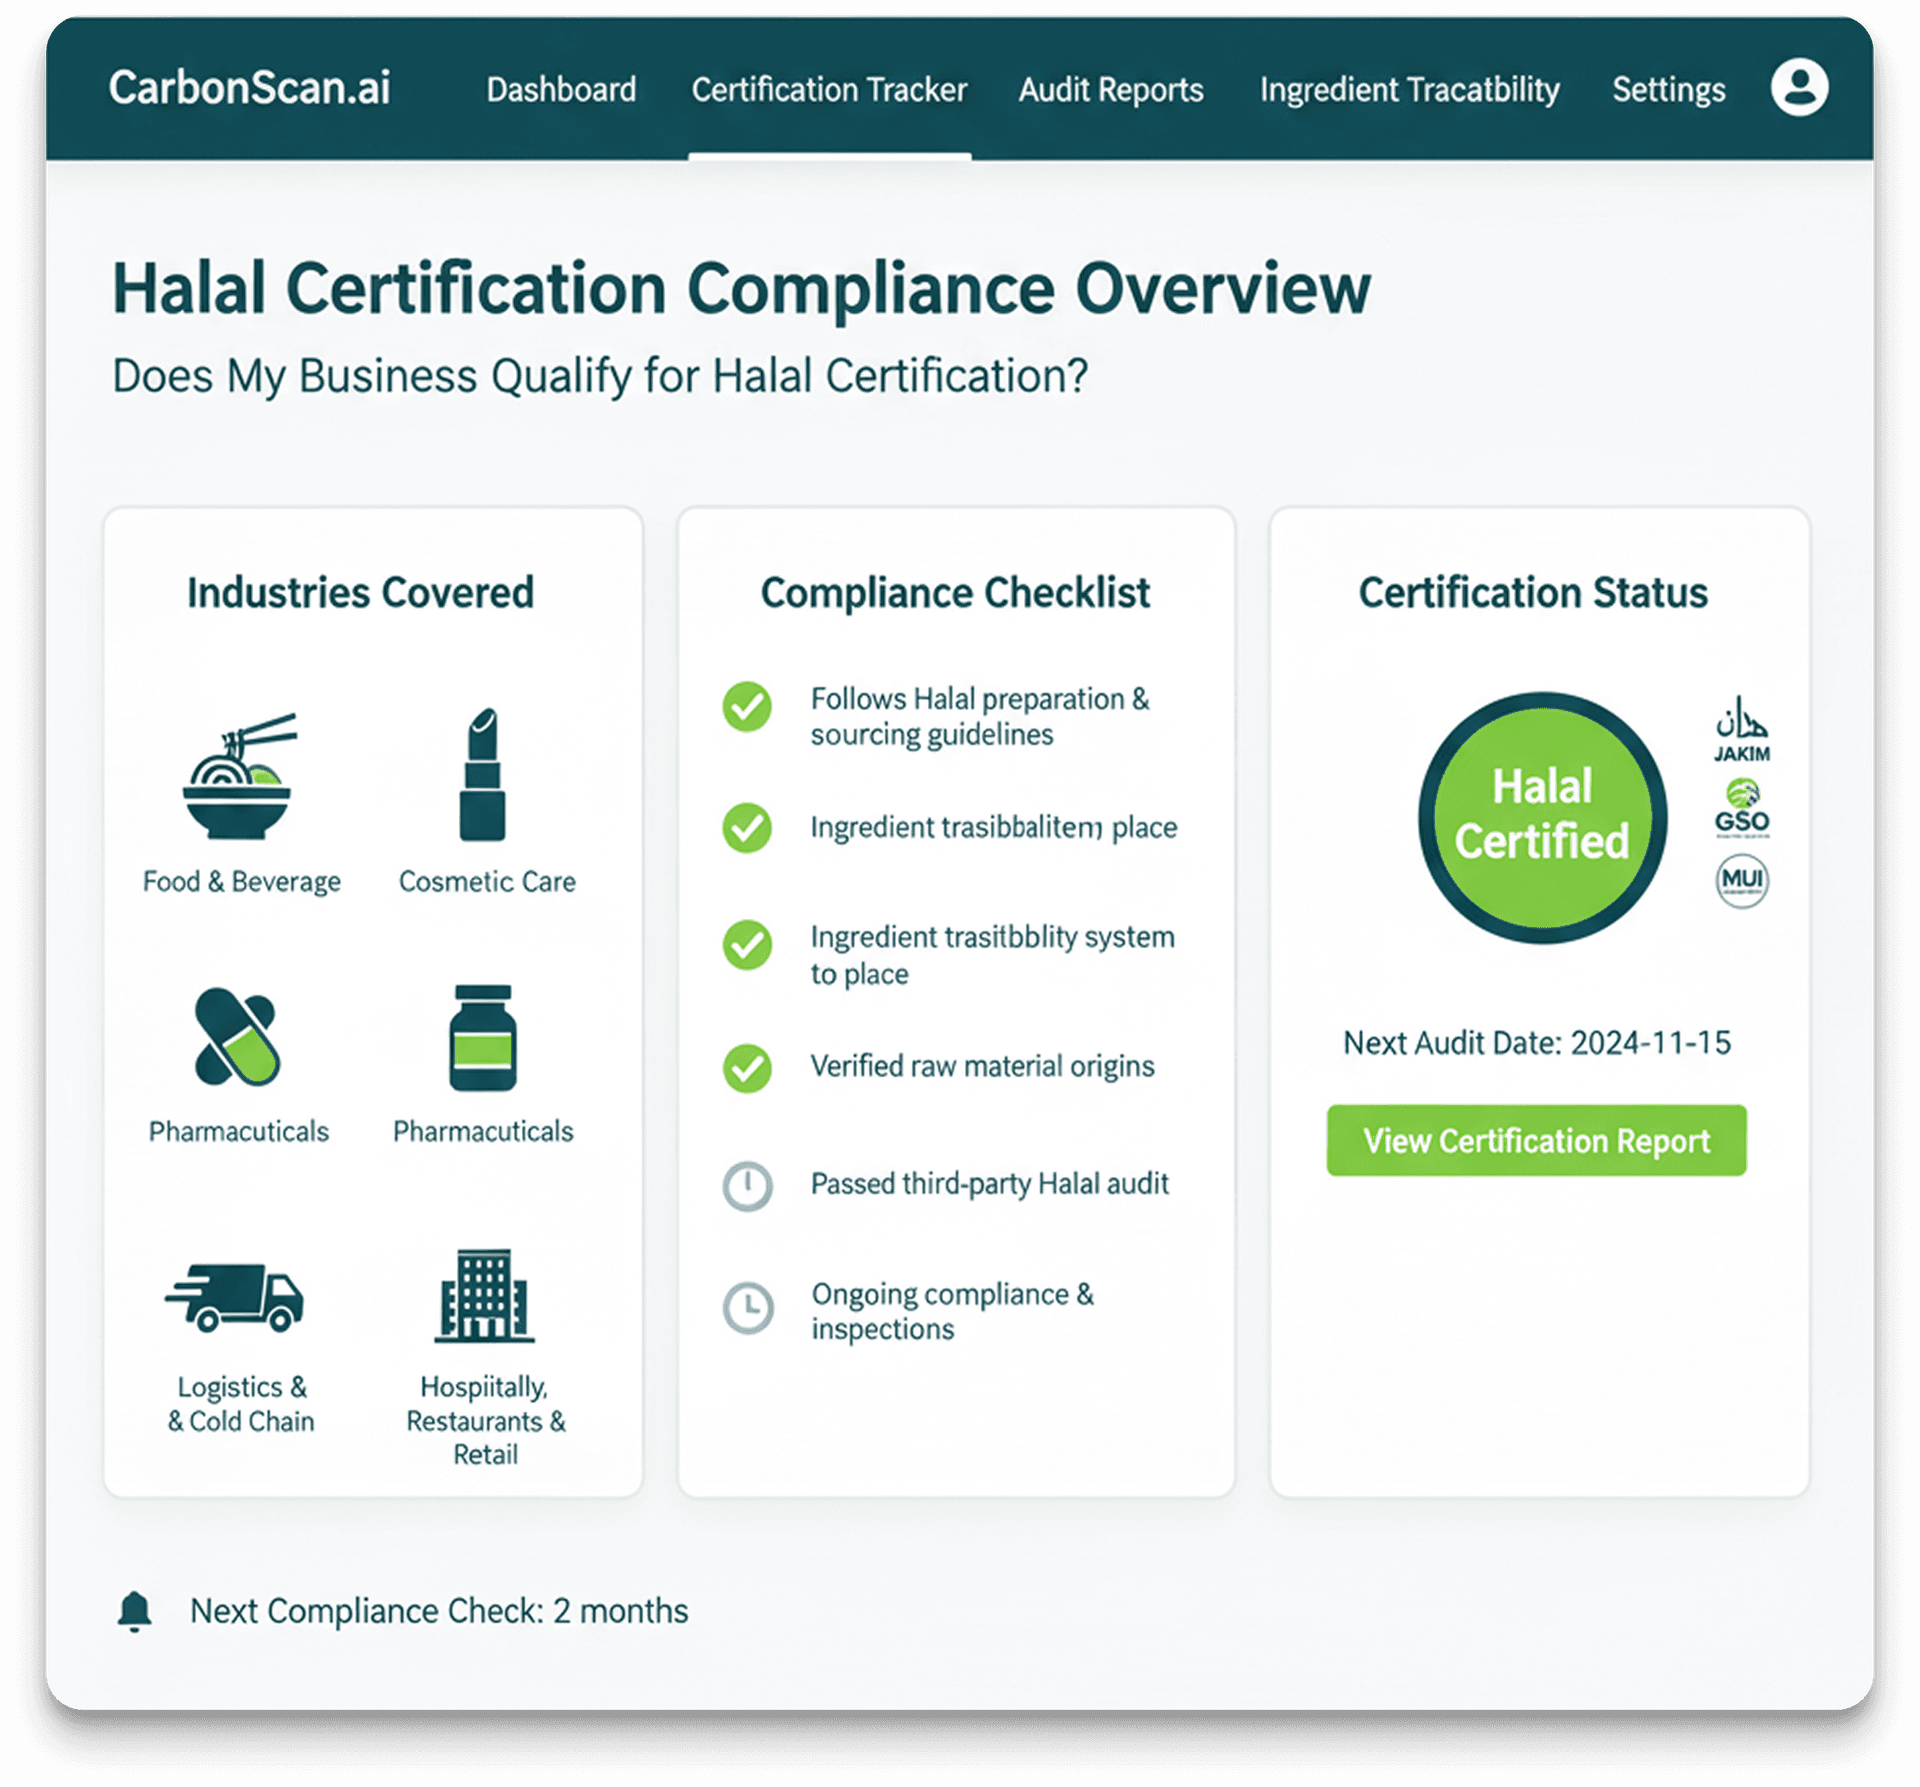Screen dimensions: 1920x1787
Task: Select the Logistics delivery truck icon
Action: 235,1297
